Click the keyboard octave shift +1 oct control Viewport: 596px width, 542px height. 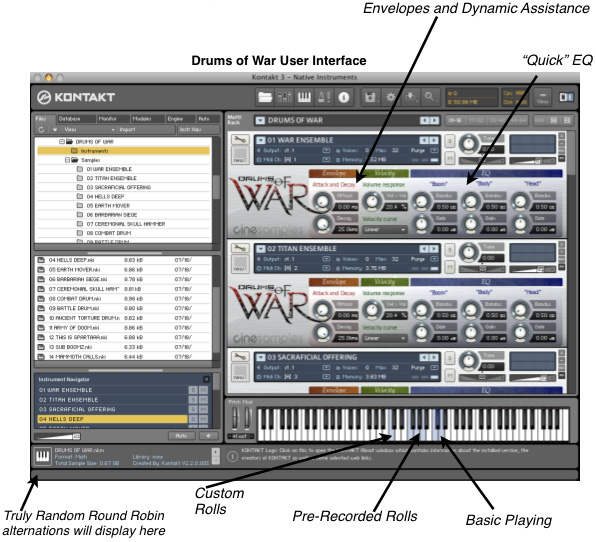click(x=241, y=436)
